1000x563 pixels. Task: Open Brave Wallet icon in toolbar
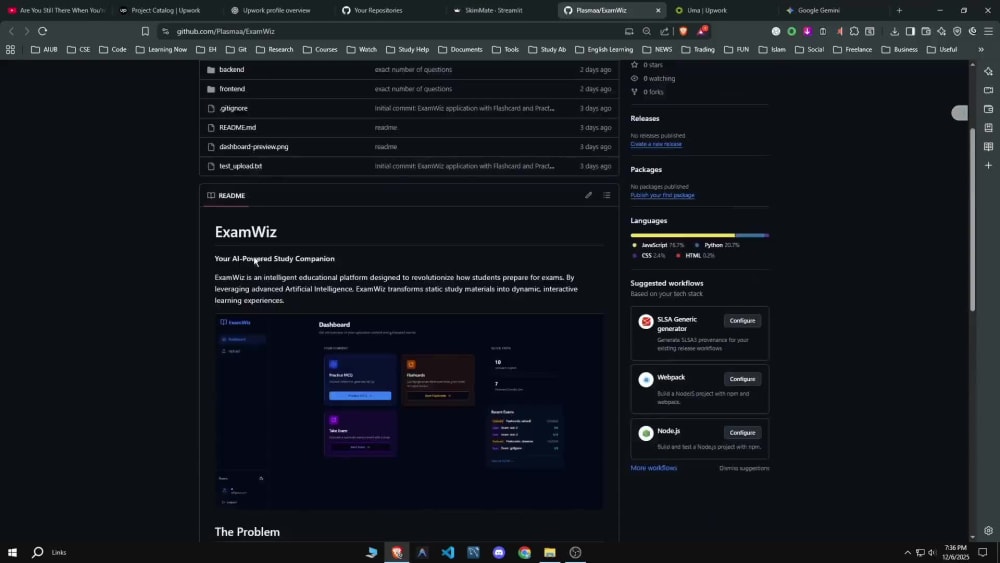click(926, 31)
